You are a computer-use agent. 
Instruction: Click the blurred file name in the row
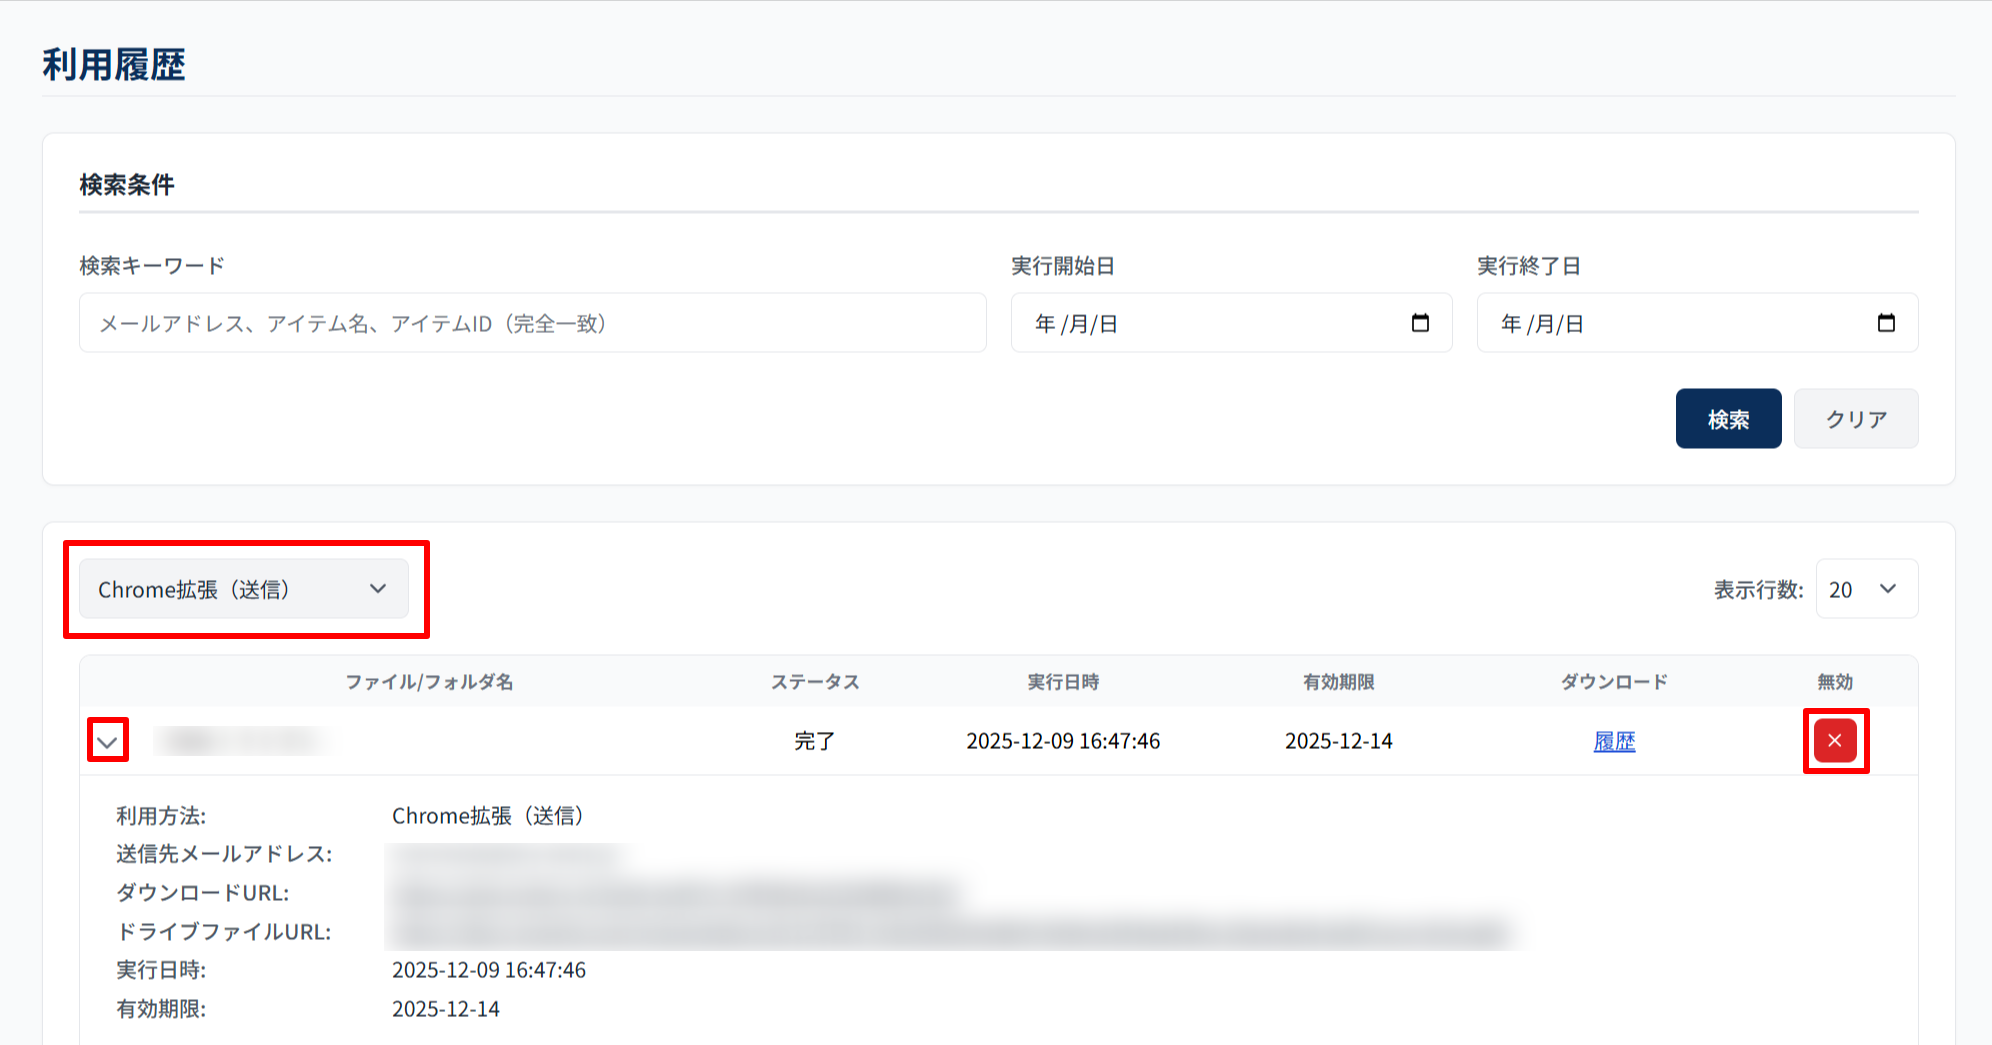pos(240,741)
